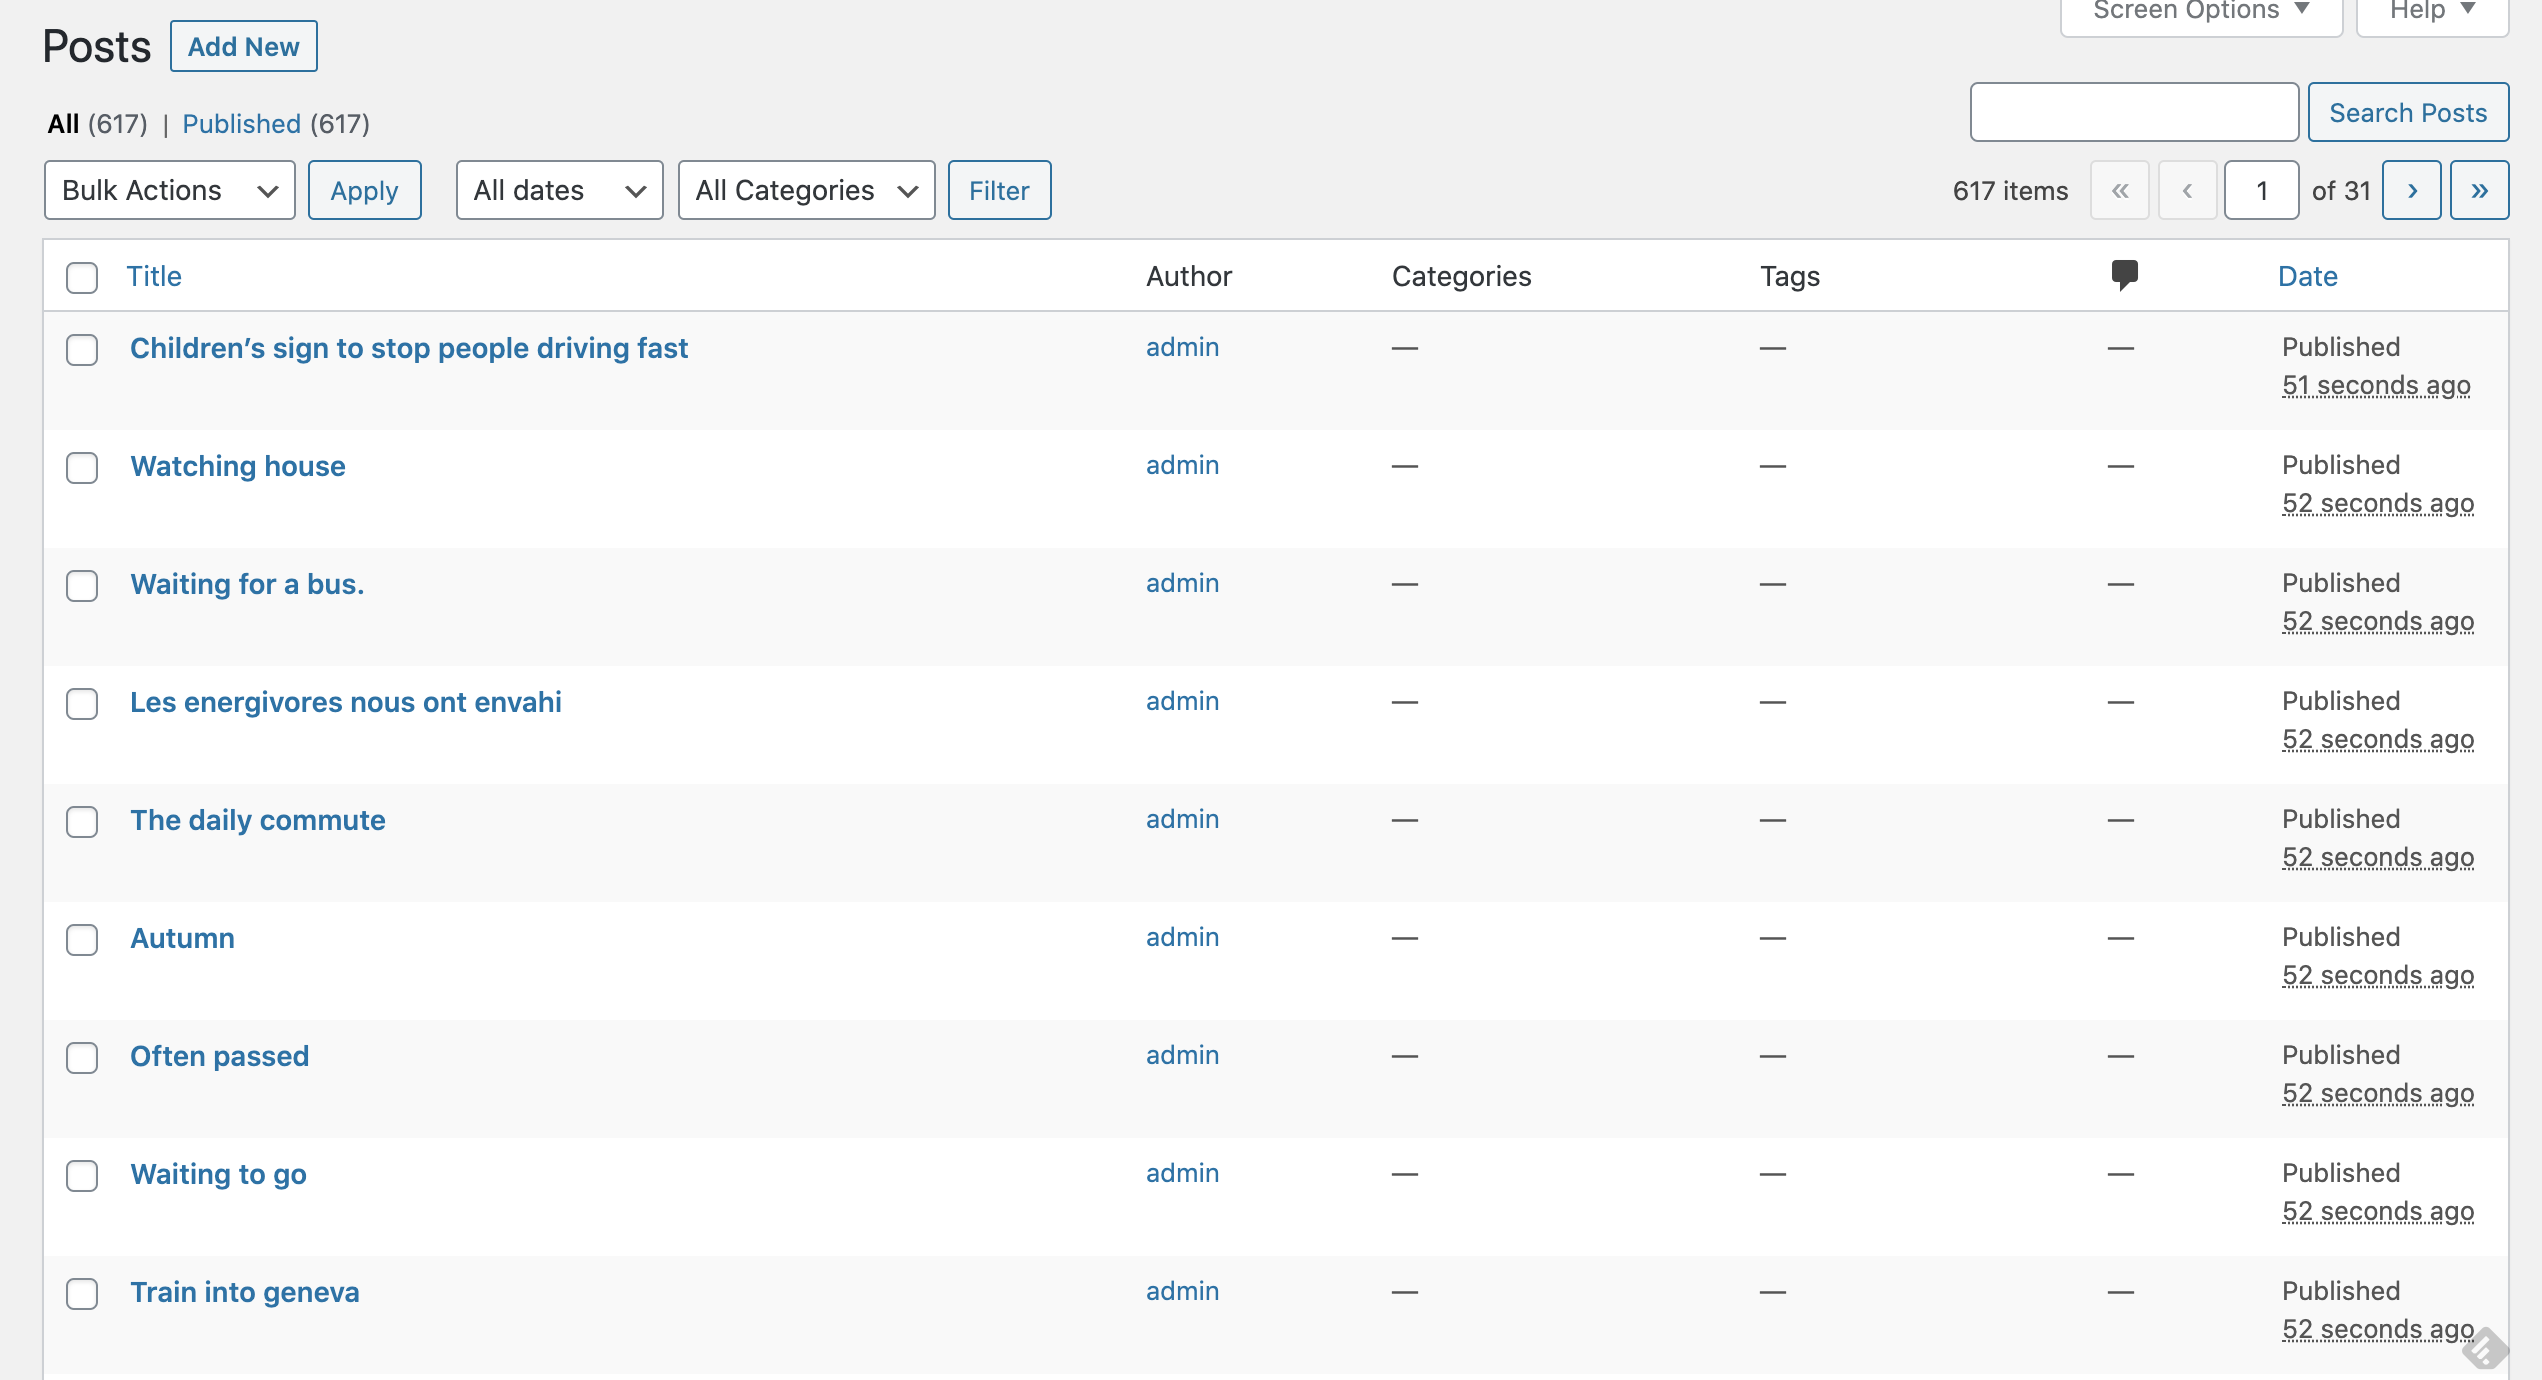This screenshot has height=1380, width=2542.
Task: Click the Search Posts button
Action: tap(2408, 110)
